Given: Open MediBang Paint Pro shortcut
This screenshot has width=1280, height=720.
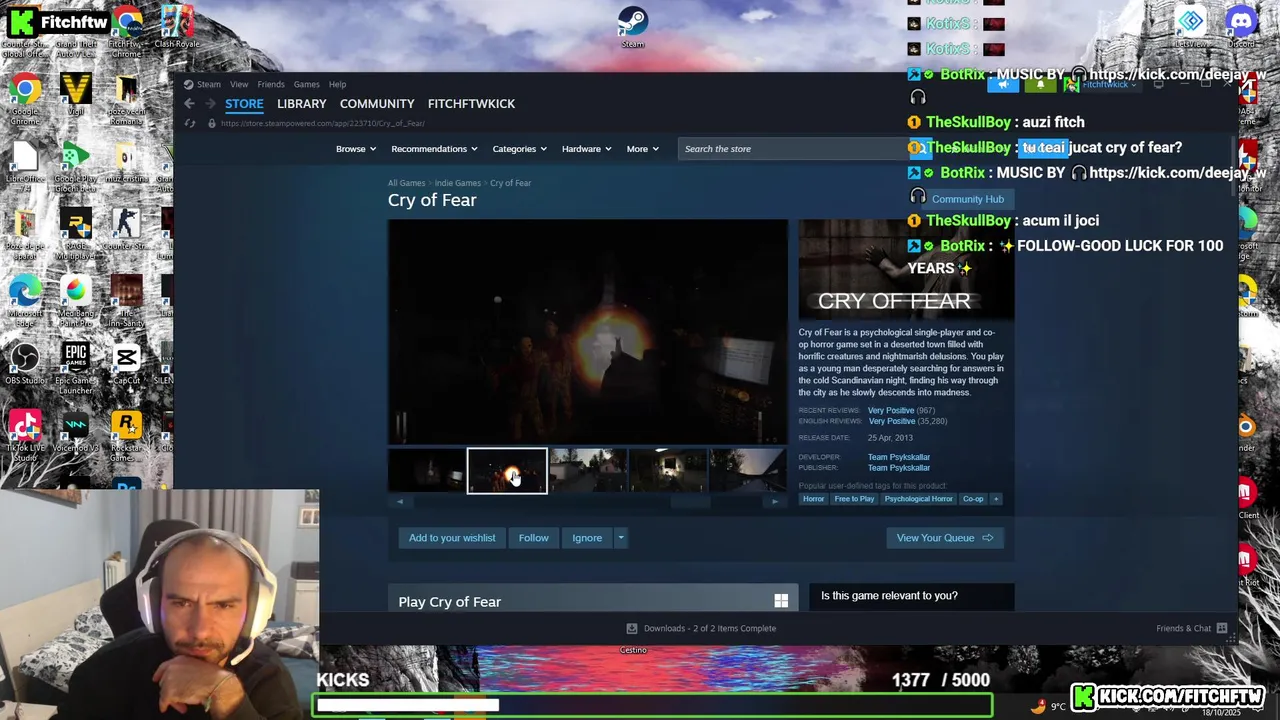Looking at the screenshot, I should pos(75,301).
